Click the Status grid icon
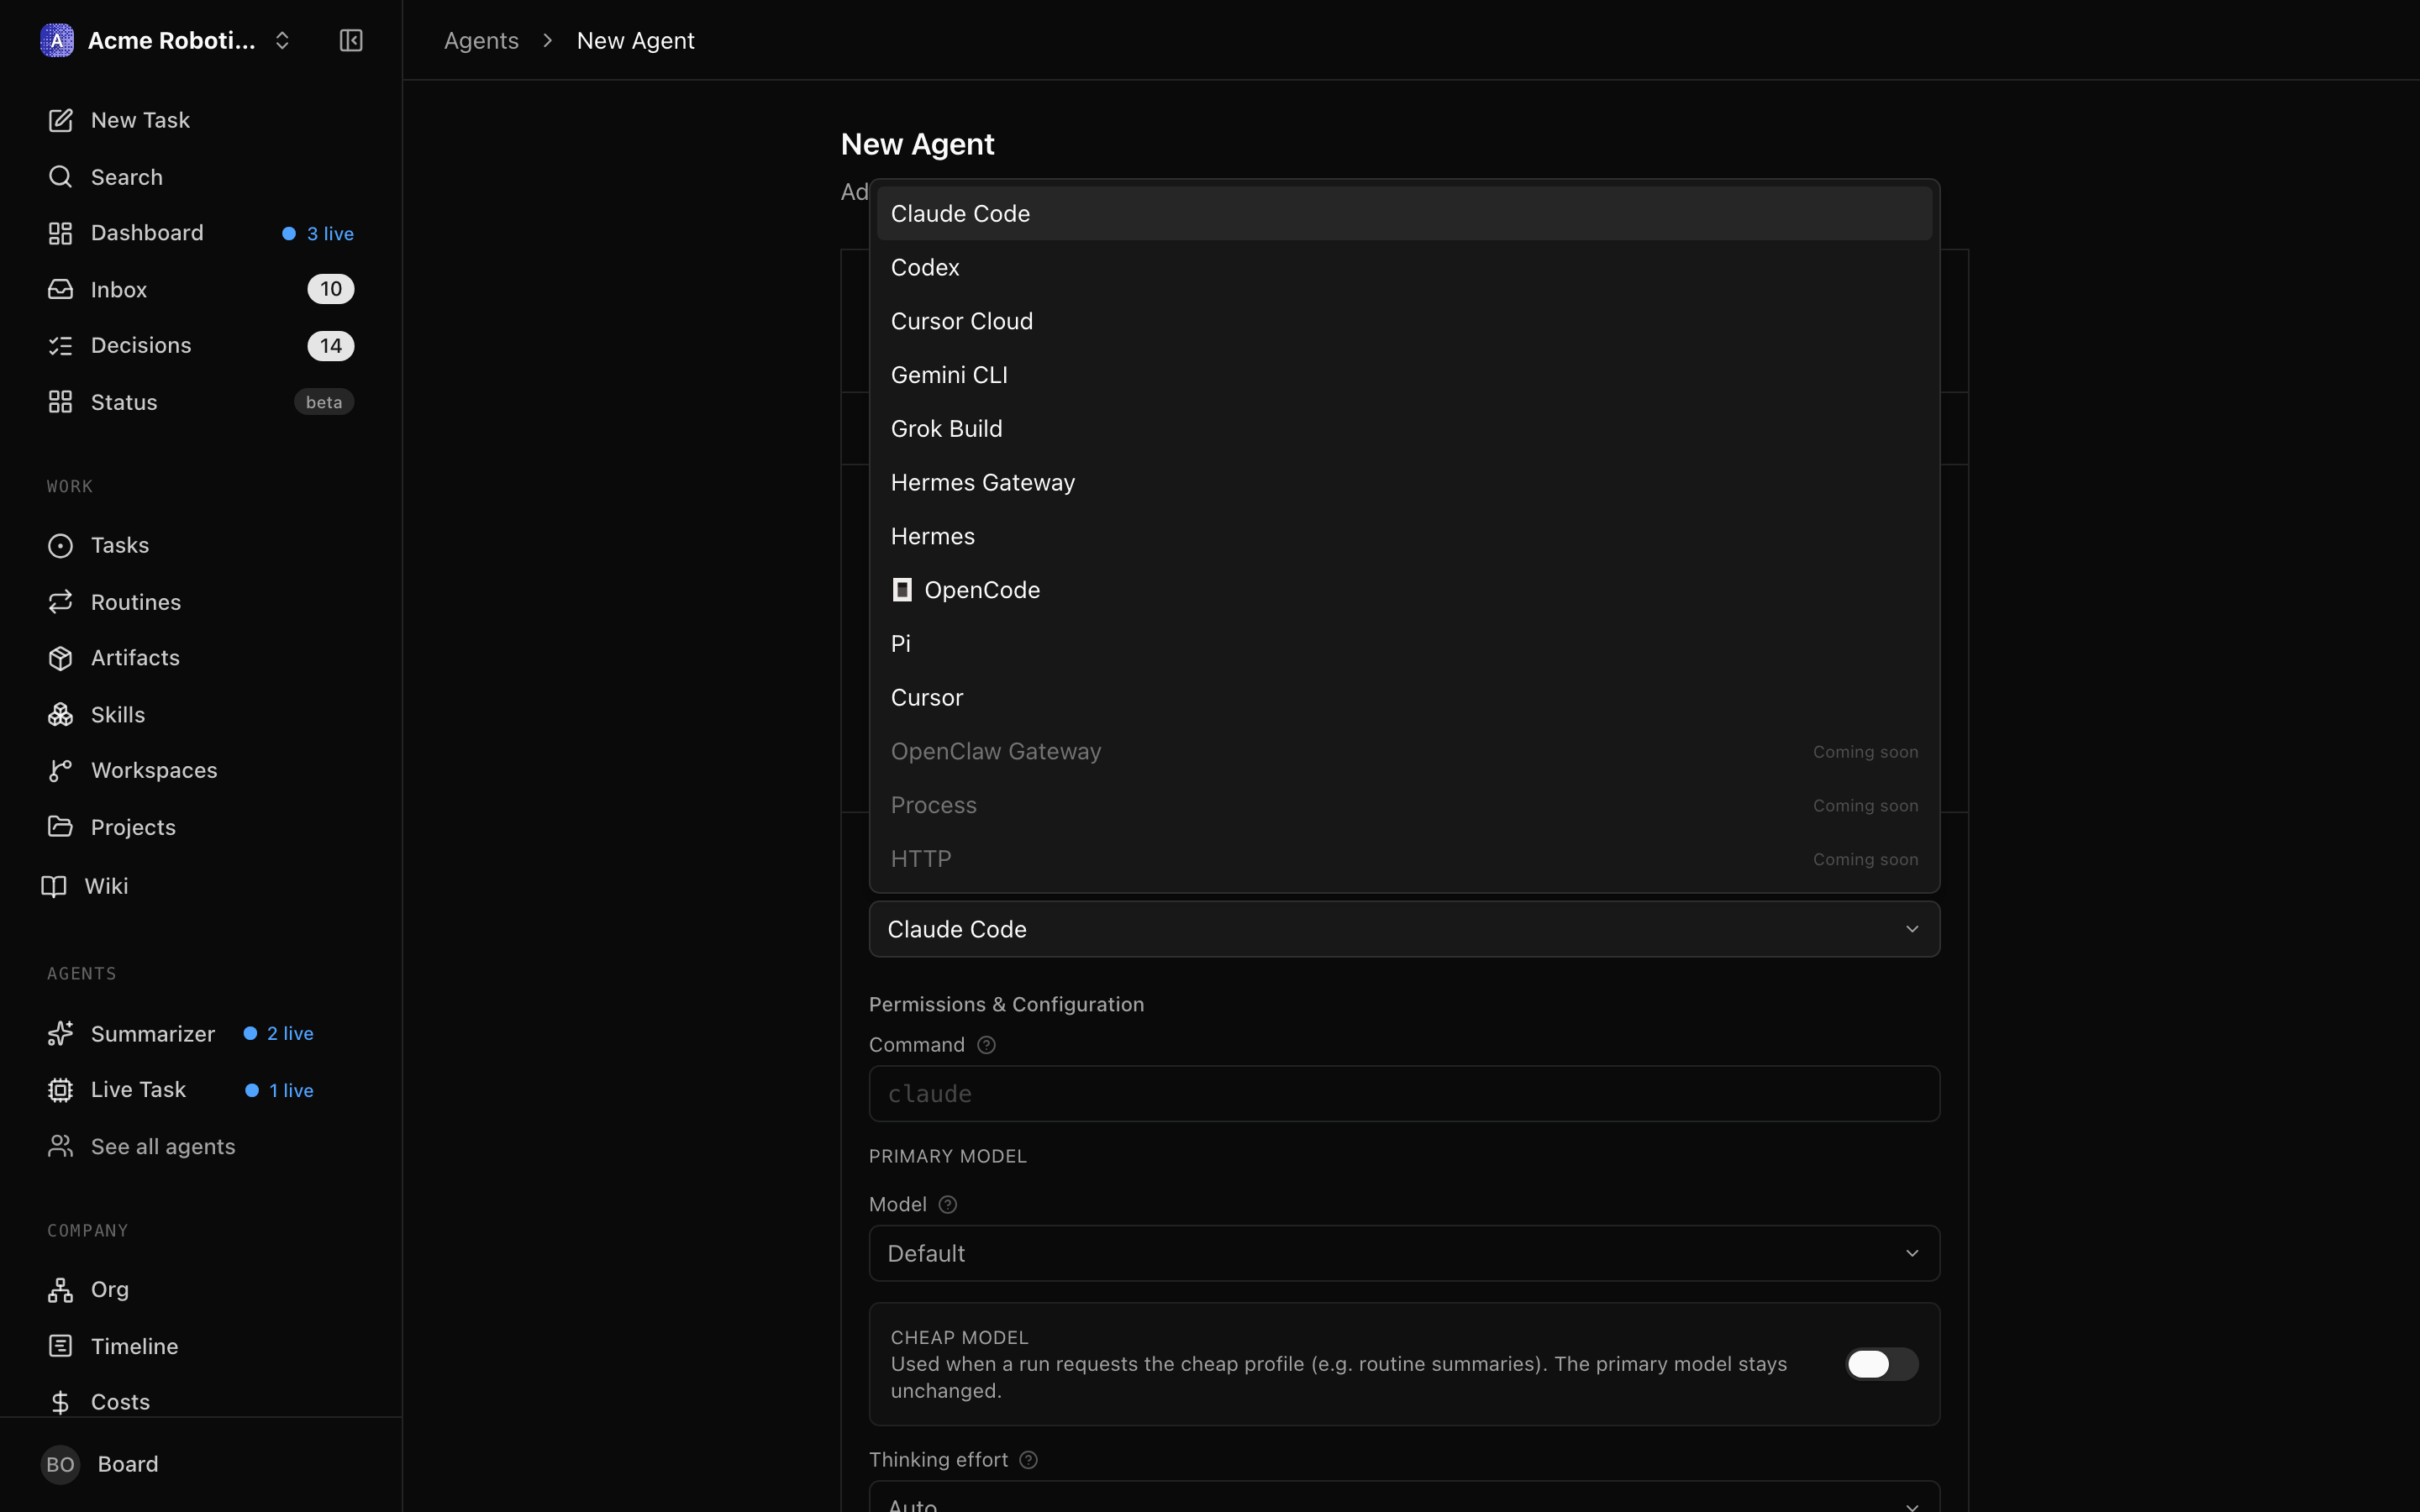The width and height of the screenshot is (2420, 1512). coord(60,402)
